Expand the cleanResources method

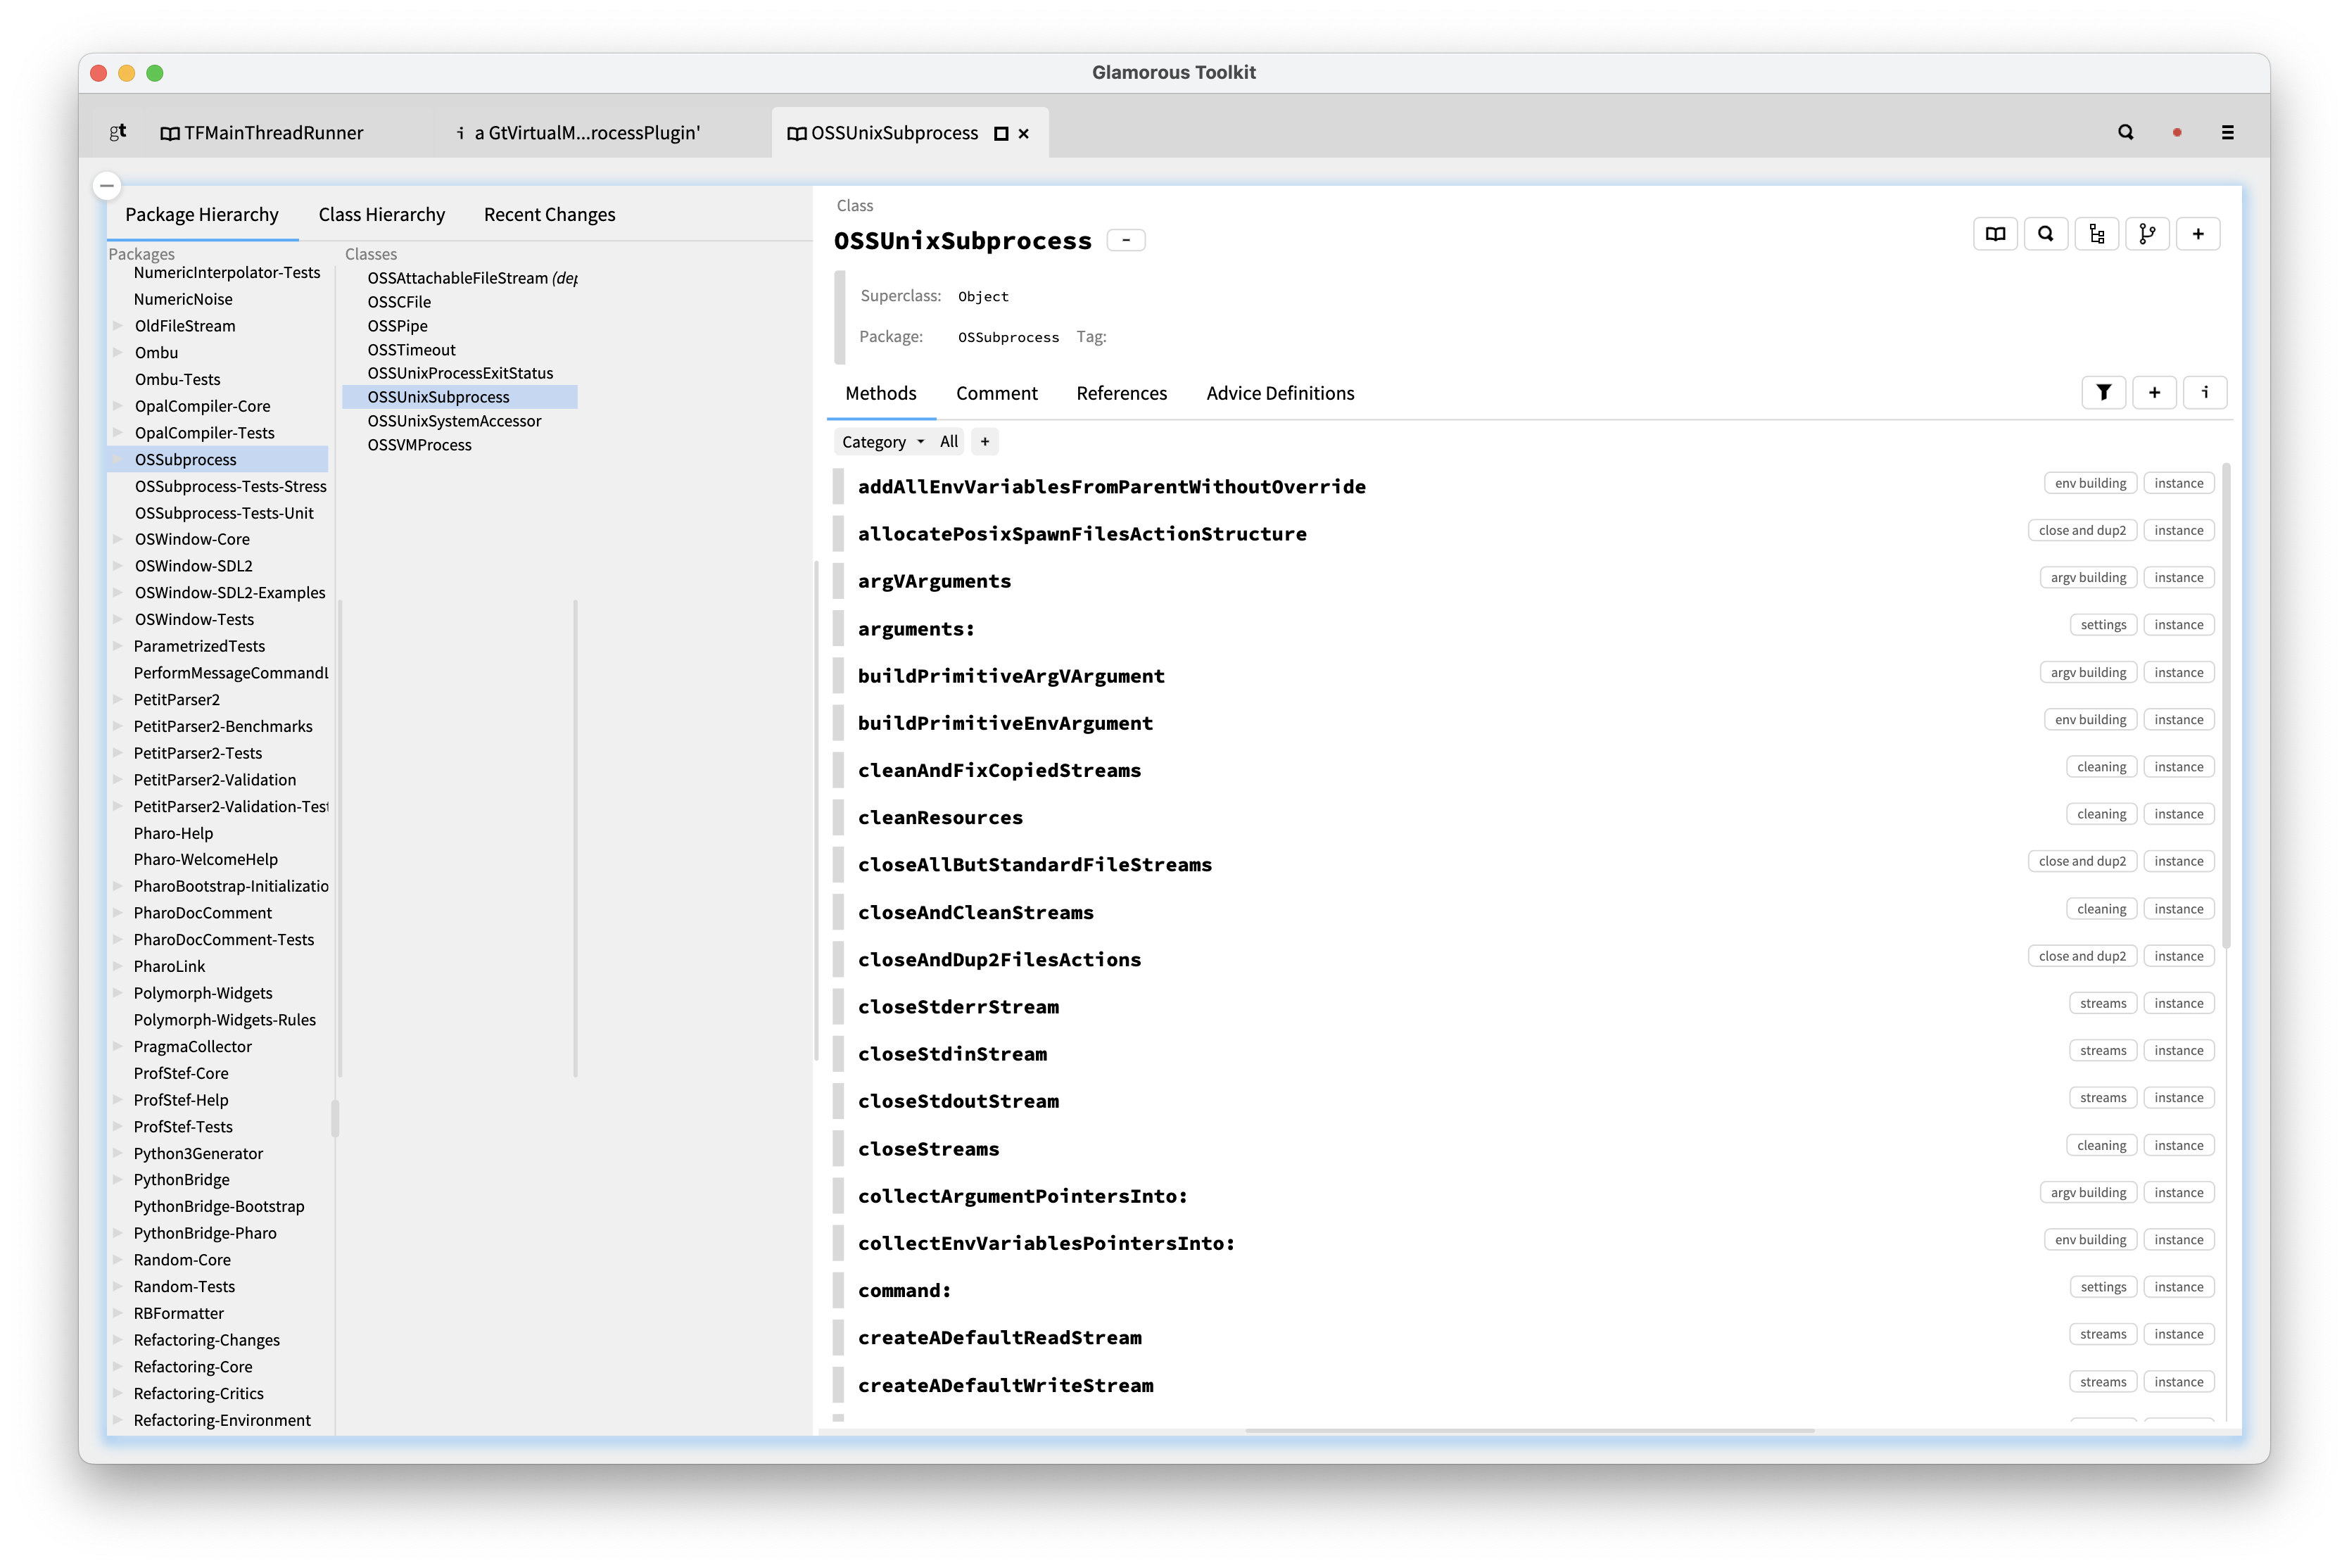(x=940, y=818)
